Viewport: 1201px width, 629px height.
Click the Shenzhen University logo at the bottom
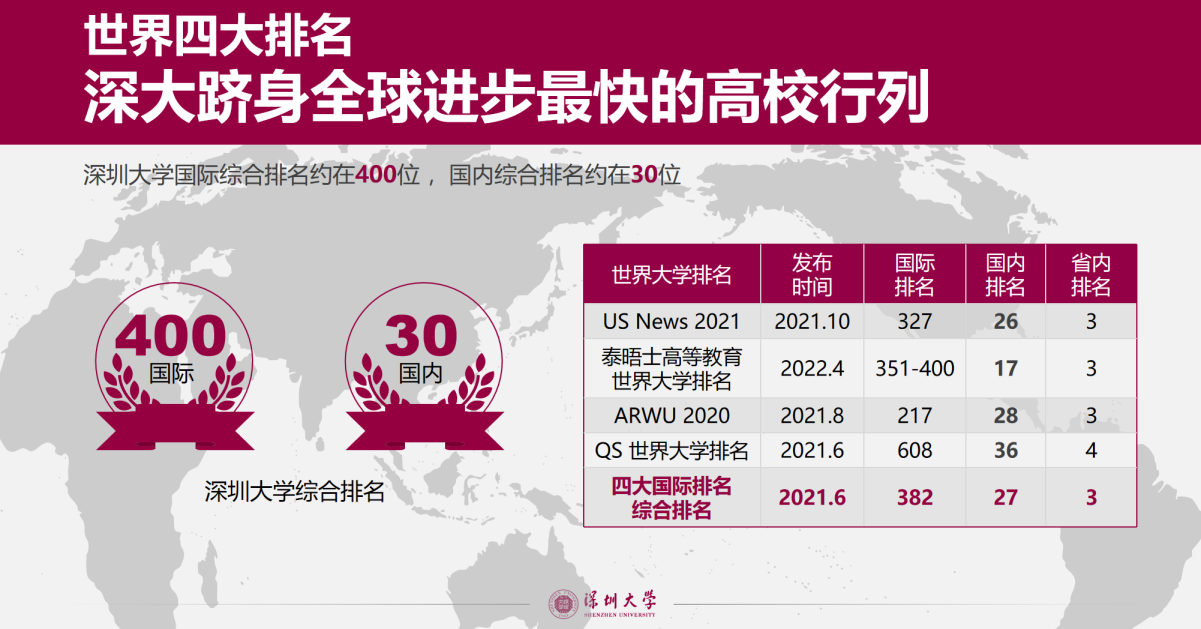click(604, 604)
